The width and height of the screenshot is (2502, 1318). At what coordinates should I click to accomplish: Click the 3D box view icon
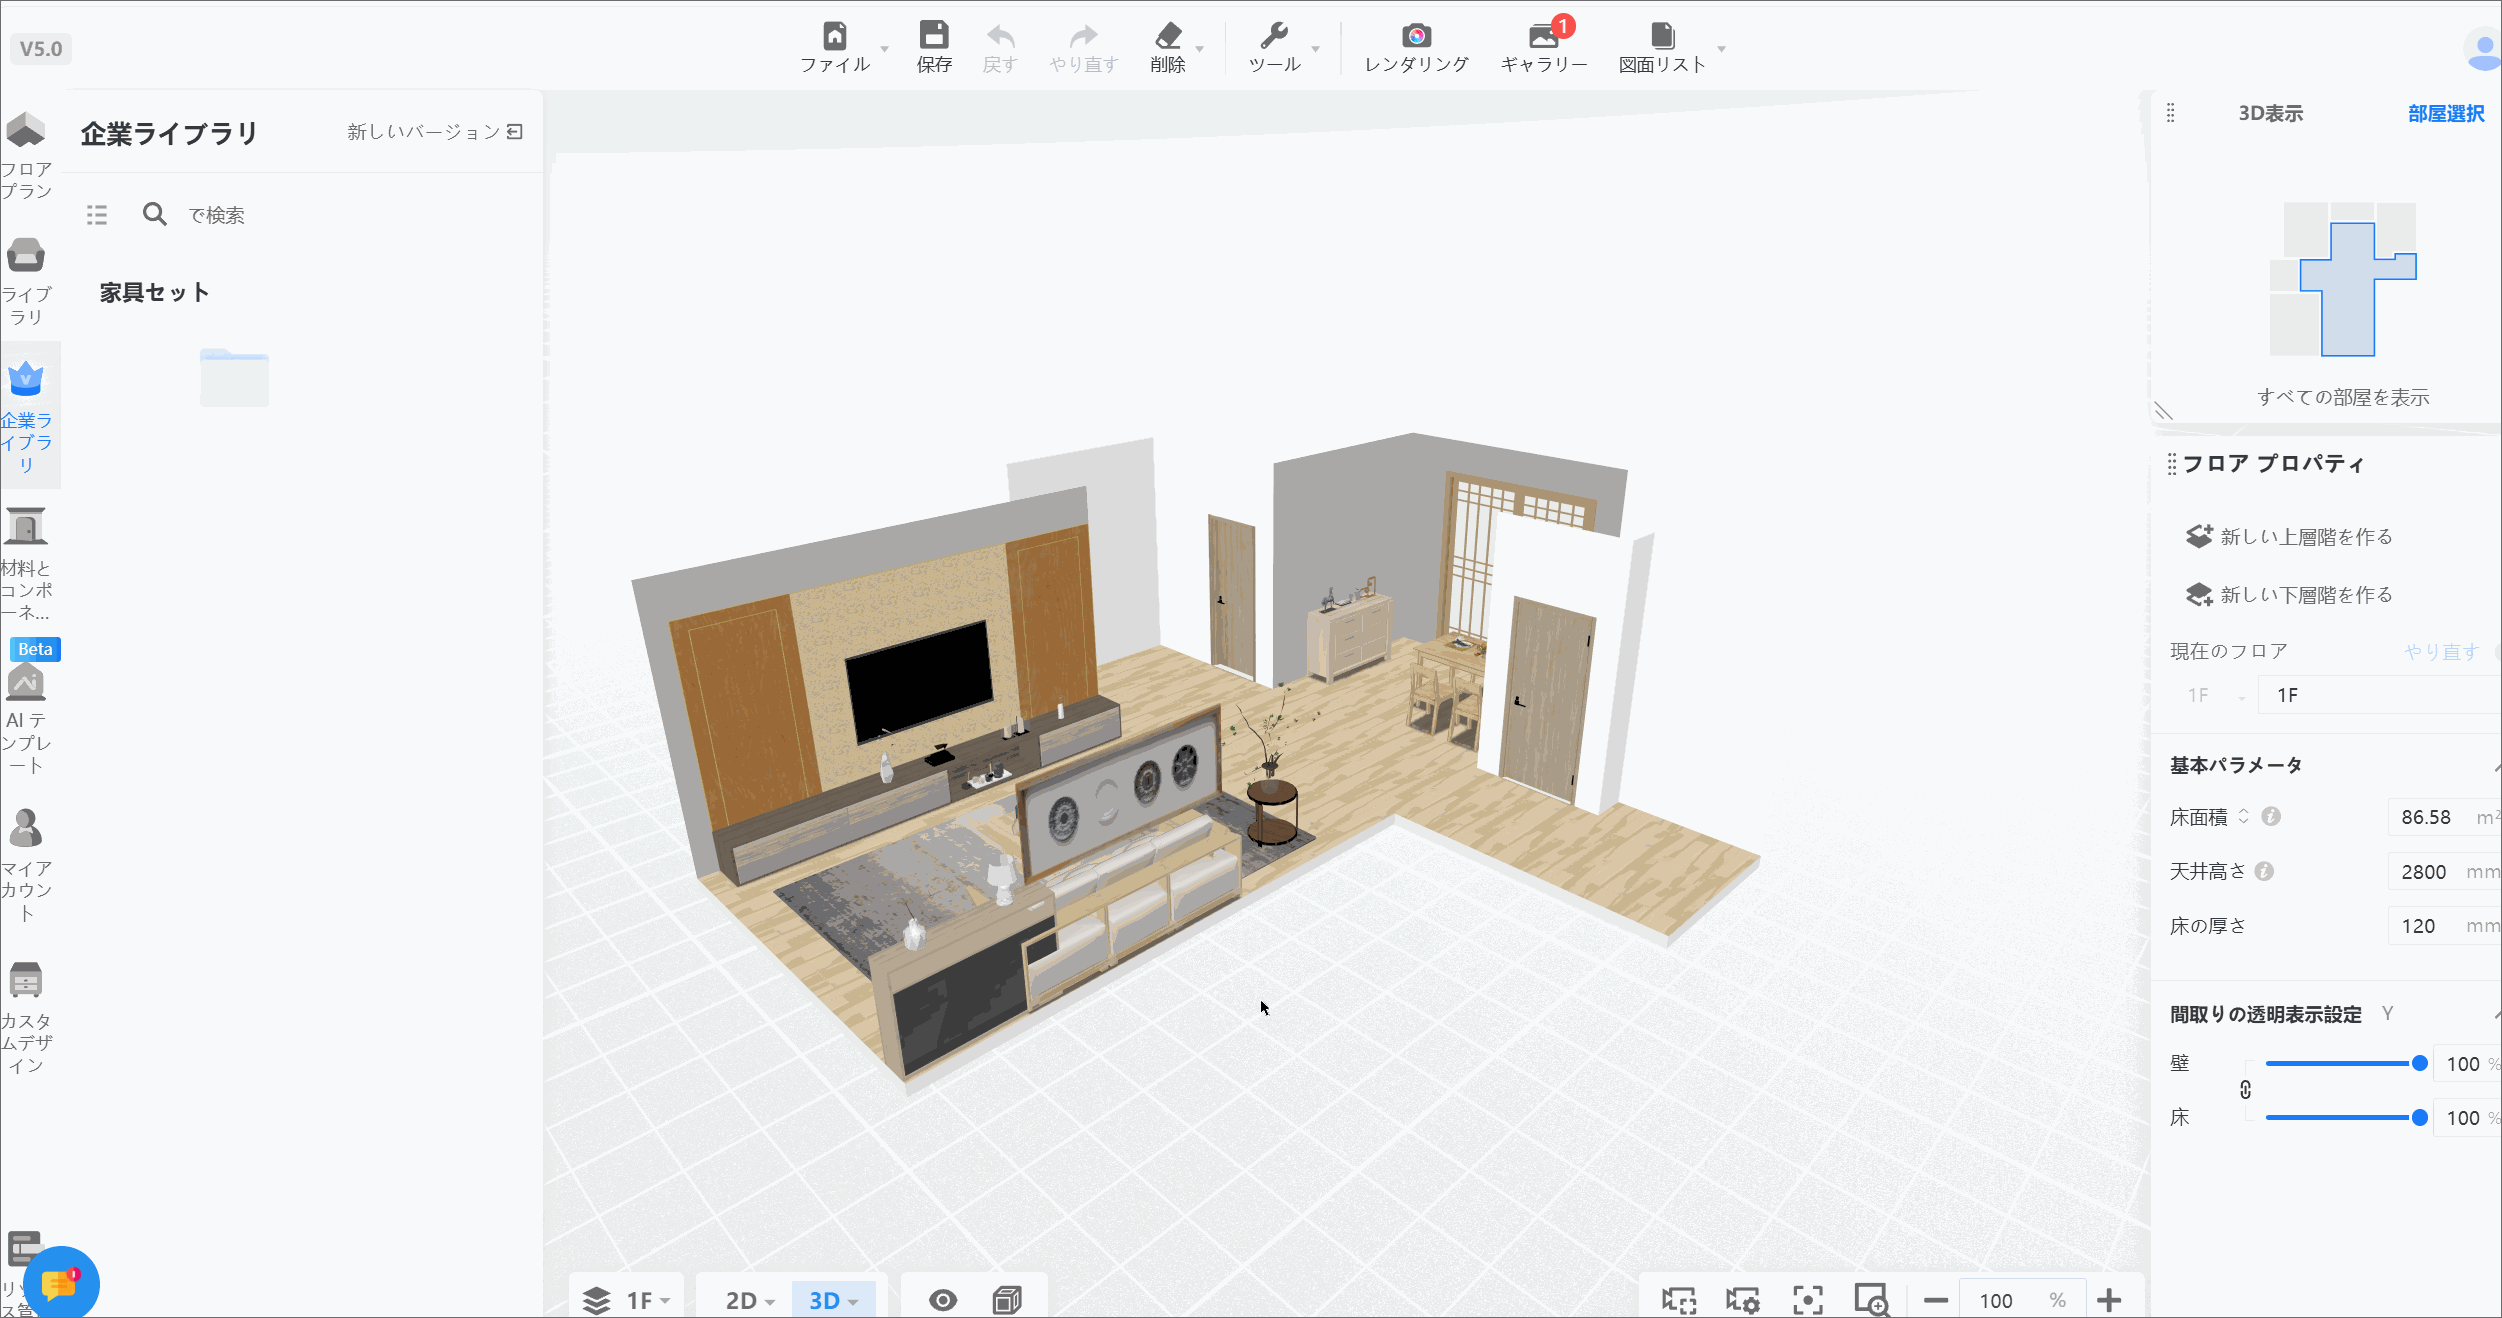coord(1007,1300)
